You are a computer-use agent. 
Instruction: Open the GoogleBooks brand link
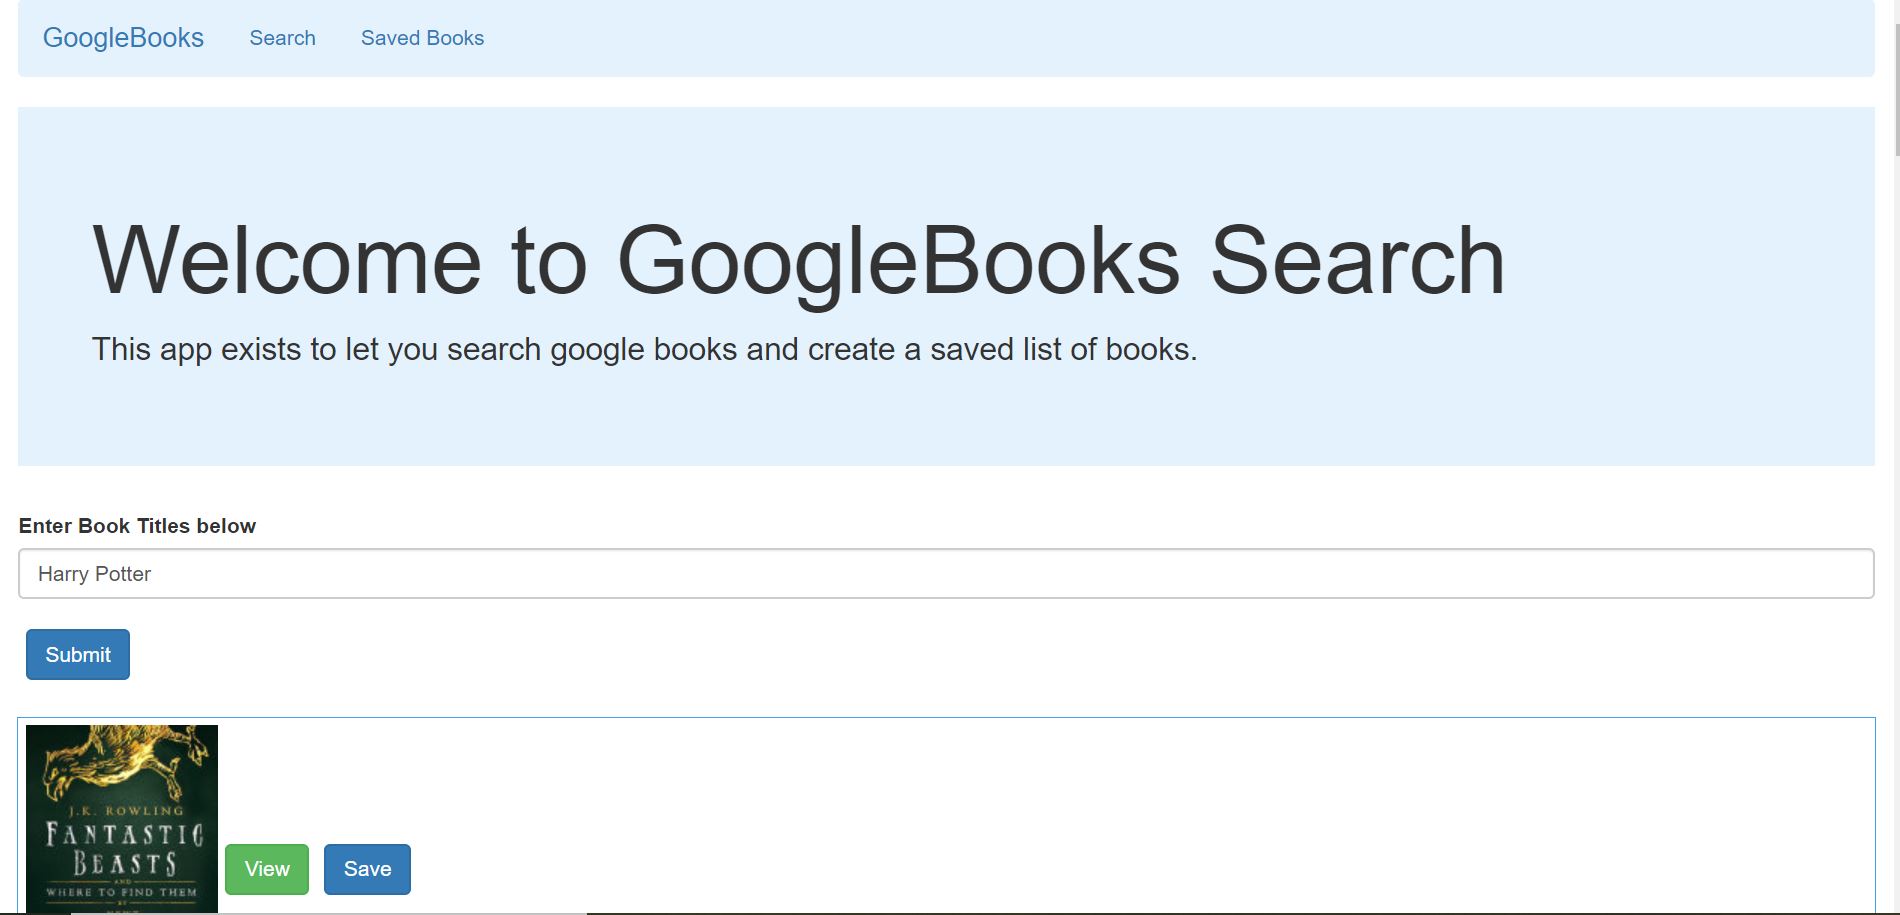[123, 38]
